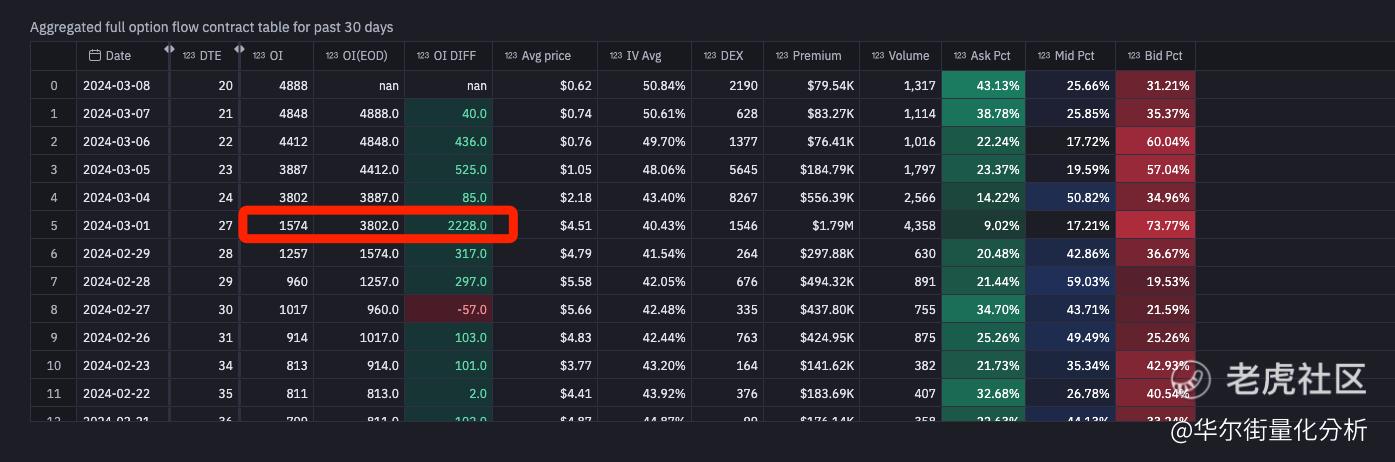Click the Bid Pct column header
Screen dimensions: 1395x462
[x=1162, y=56]
